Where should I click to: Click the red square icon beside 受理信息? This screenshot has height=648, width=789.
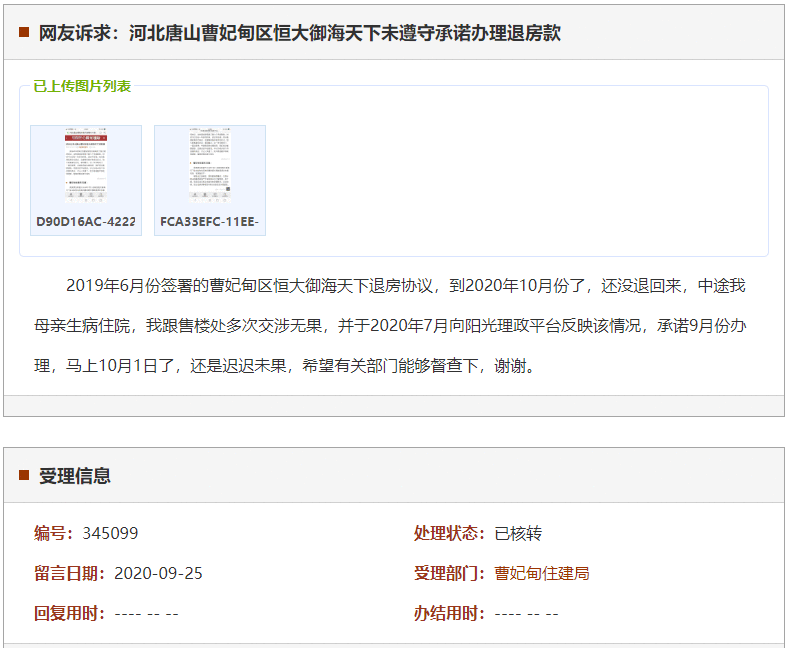pos(24,475)
